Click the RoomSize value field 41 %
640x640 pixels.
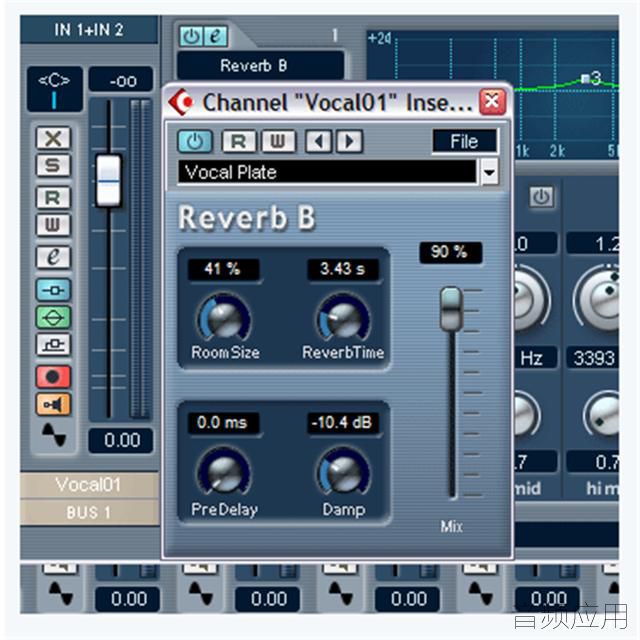click(x=223, y=269)
